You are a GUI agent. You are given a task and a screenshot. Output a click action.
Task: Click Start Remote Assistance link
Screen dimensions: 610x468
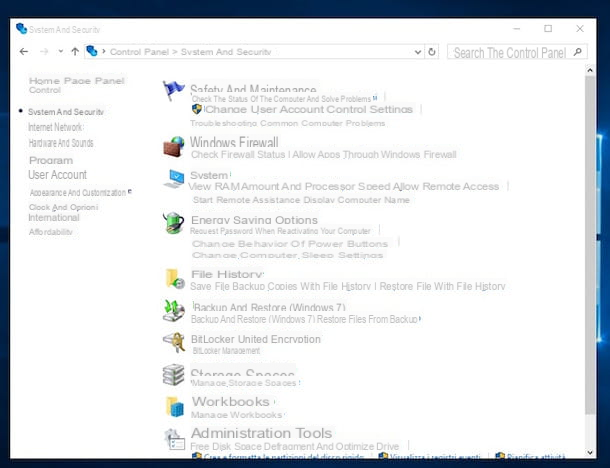point(247,200)
